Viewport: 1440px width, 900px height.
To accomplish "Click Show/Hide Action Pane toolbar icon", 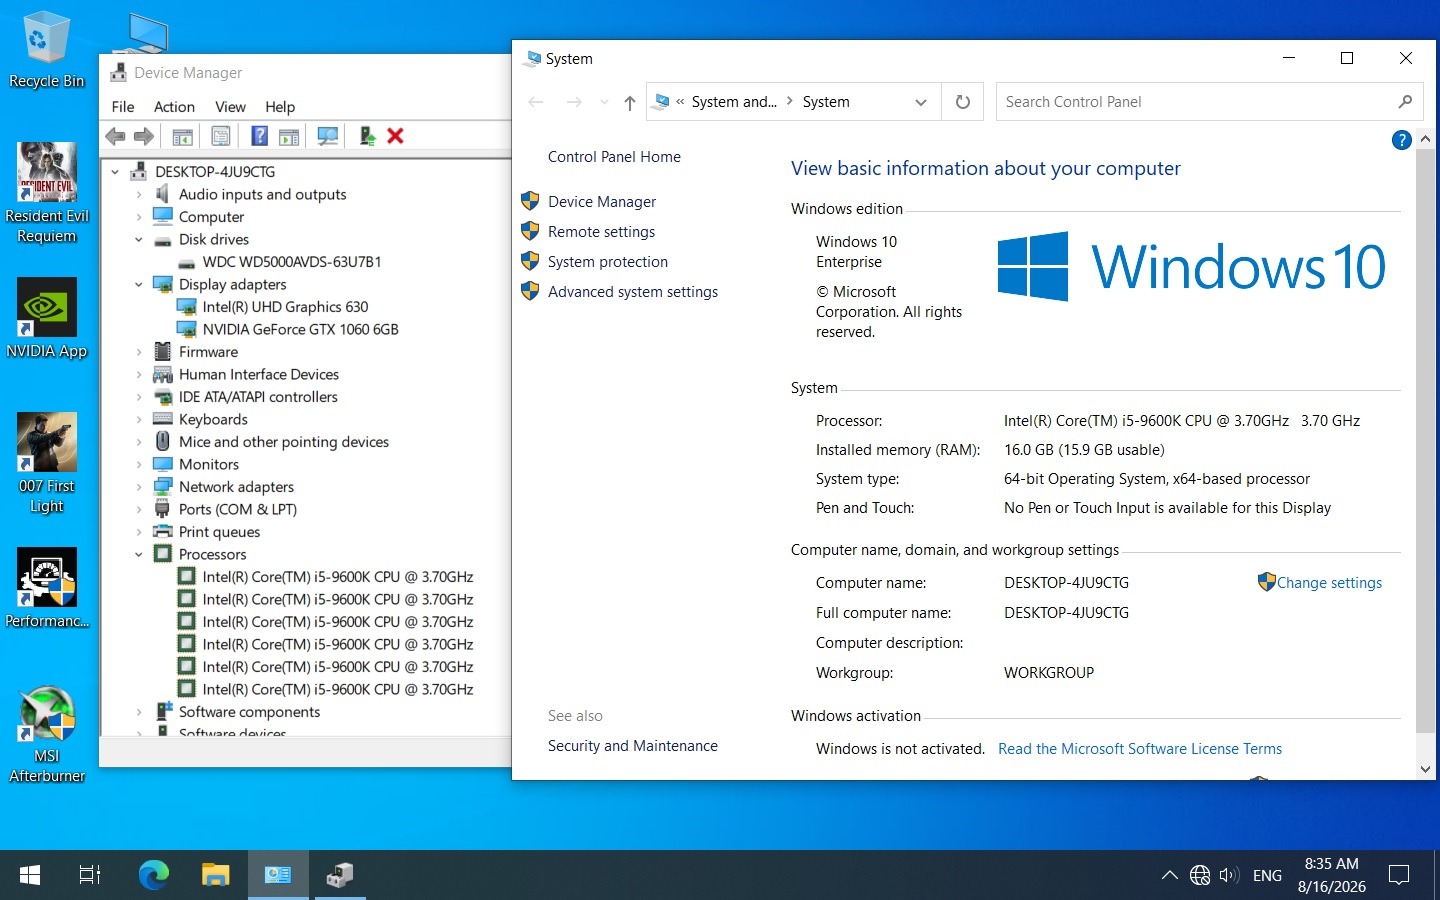I will [x=289, y=136].
